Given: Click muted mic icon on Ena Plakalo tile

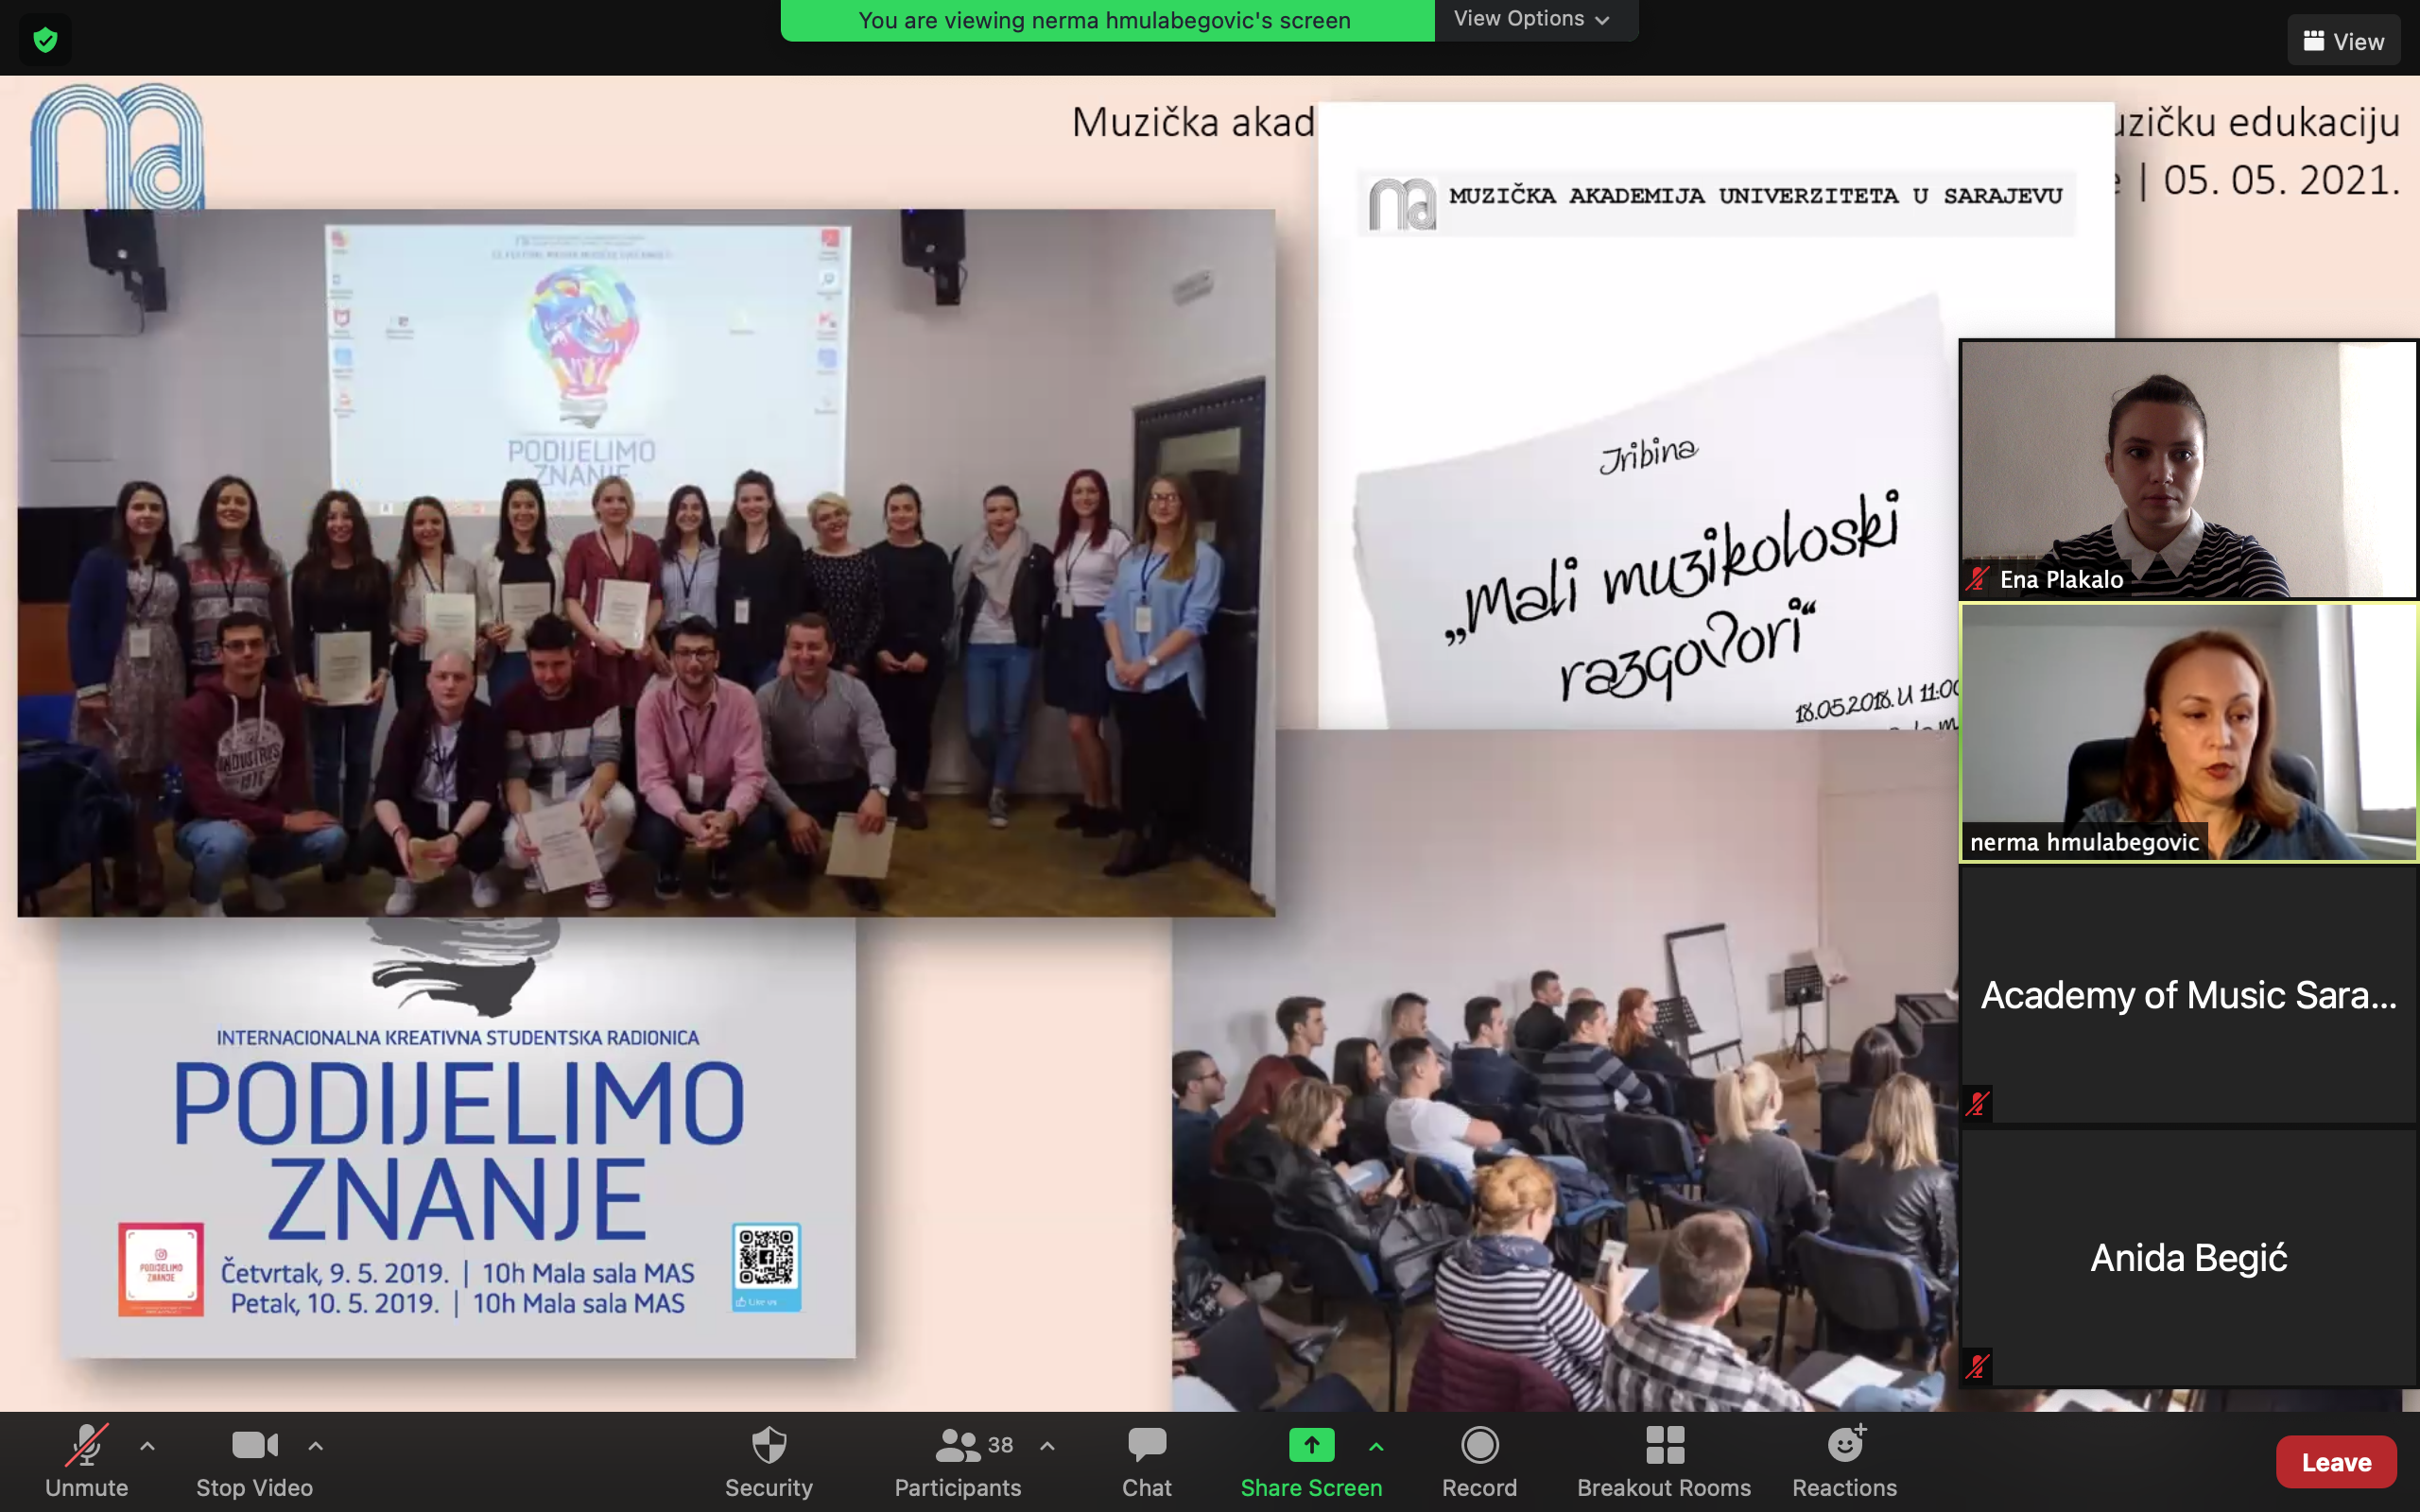Looking at the screenshot, I should click(1977, 579).
